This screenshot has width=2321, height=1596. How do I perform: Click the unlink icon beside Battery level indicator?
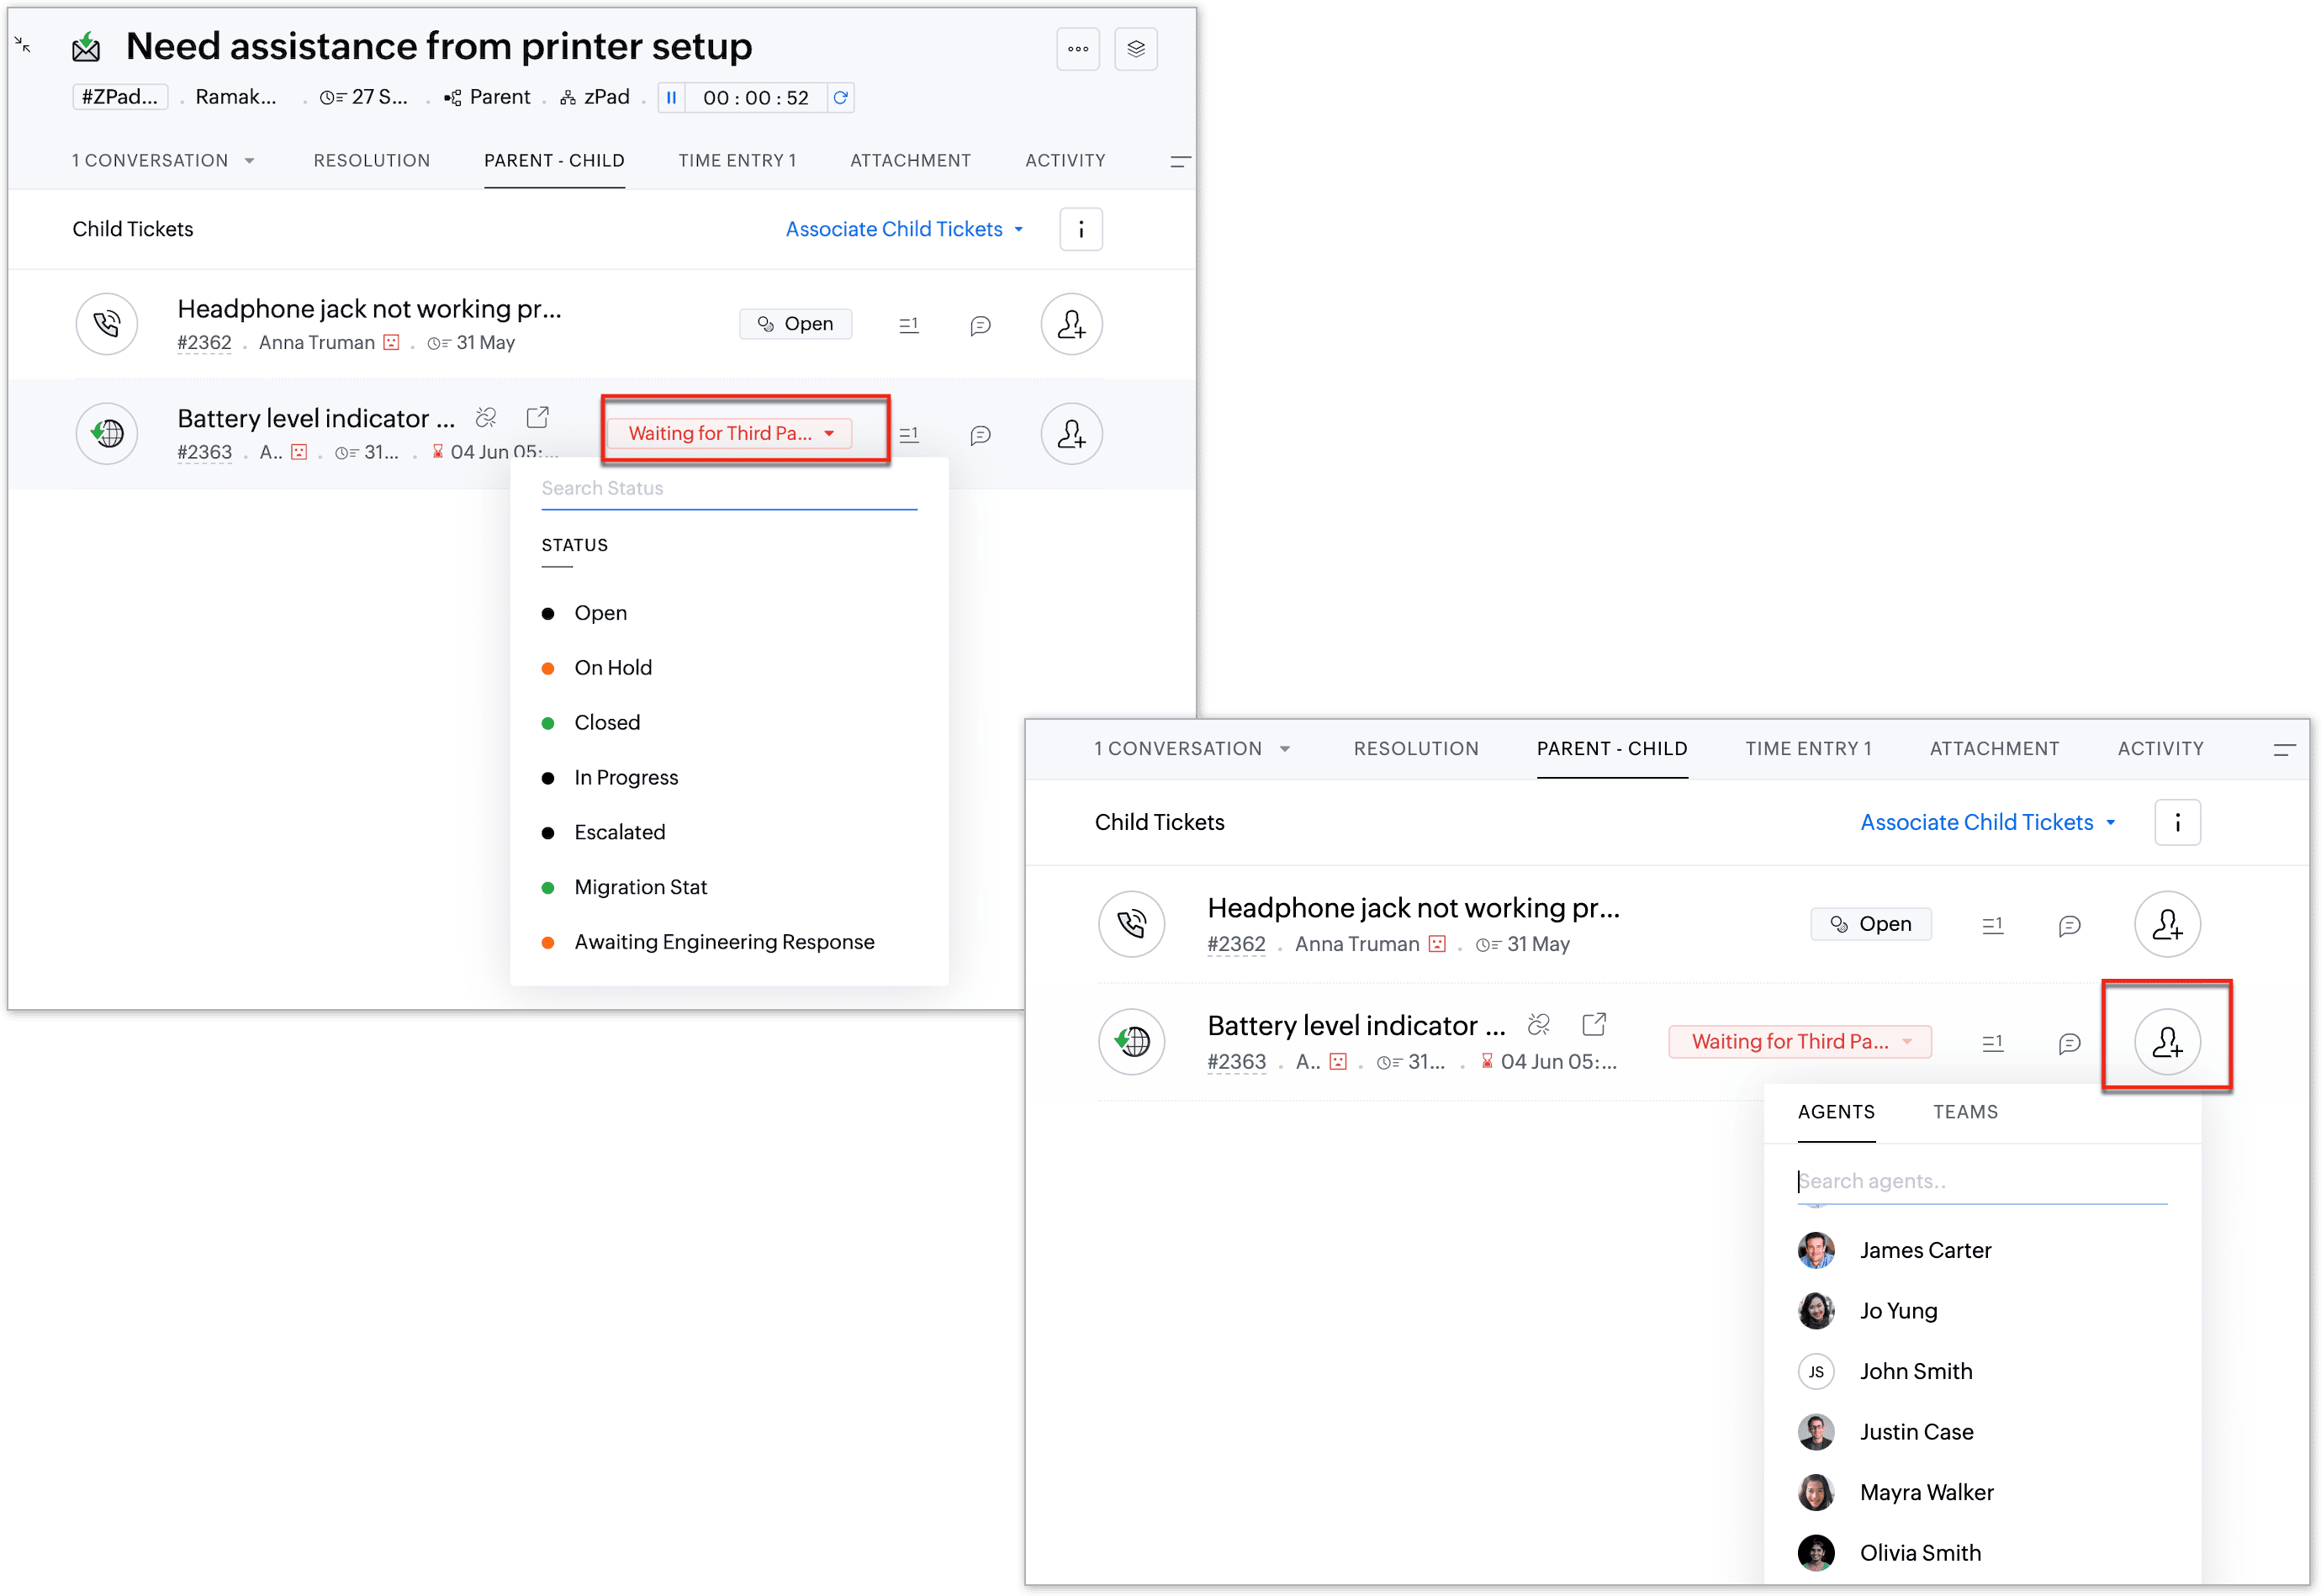point(486,417)
